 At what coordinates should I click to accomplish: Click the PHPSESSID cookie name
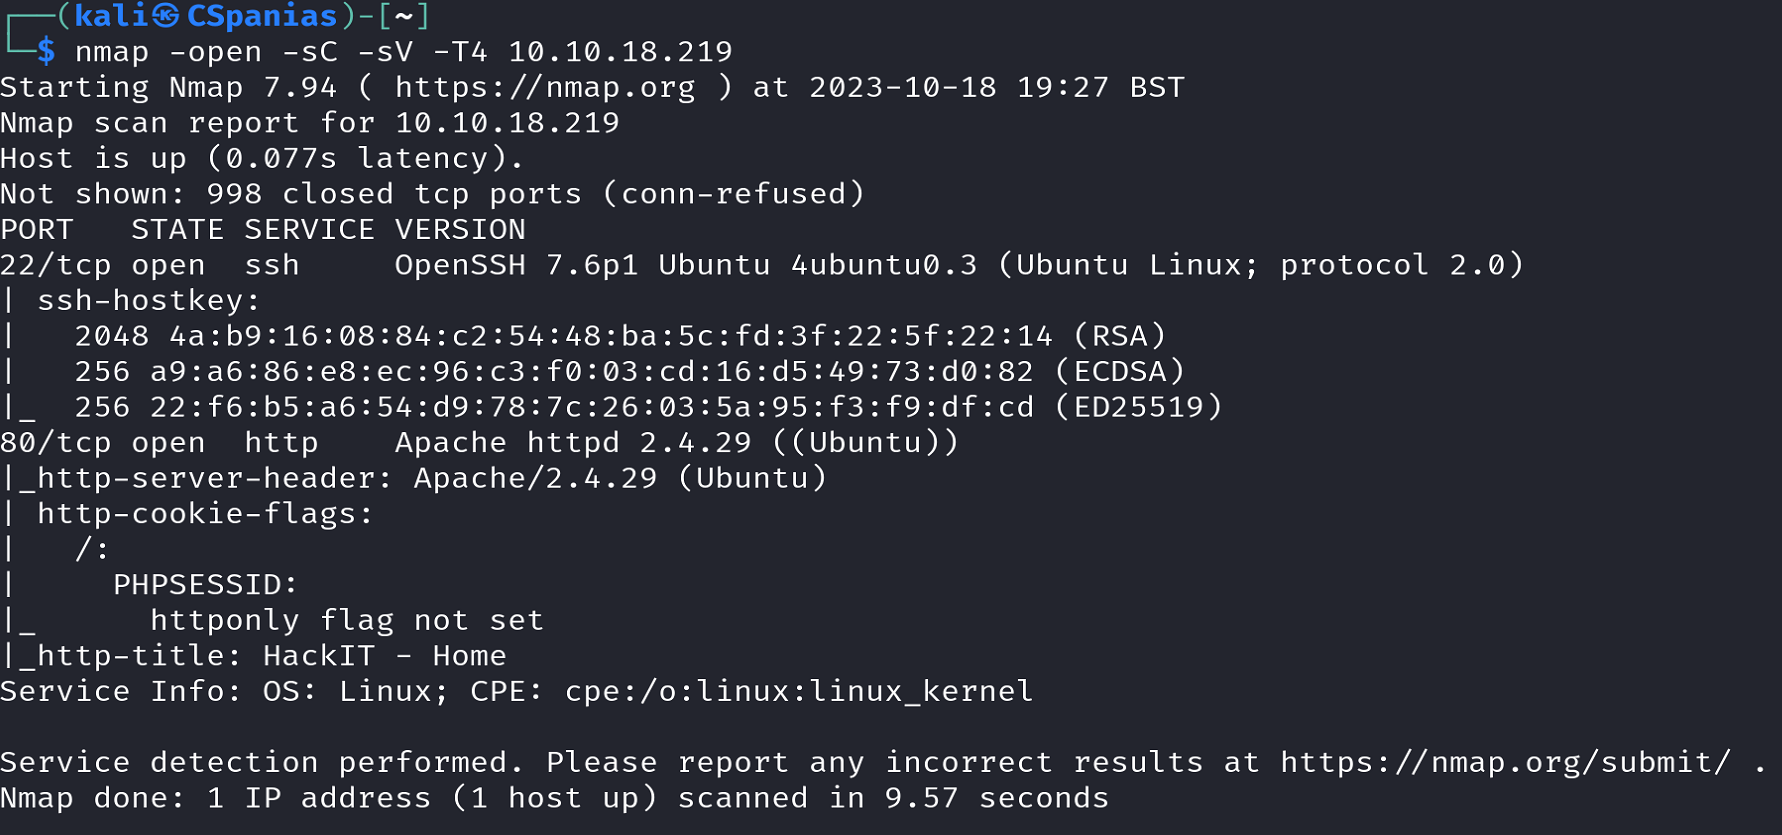pos(205,585)
